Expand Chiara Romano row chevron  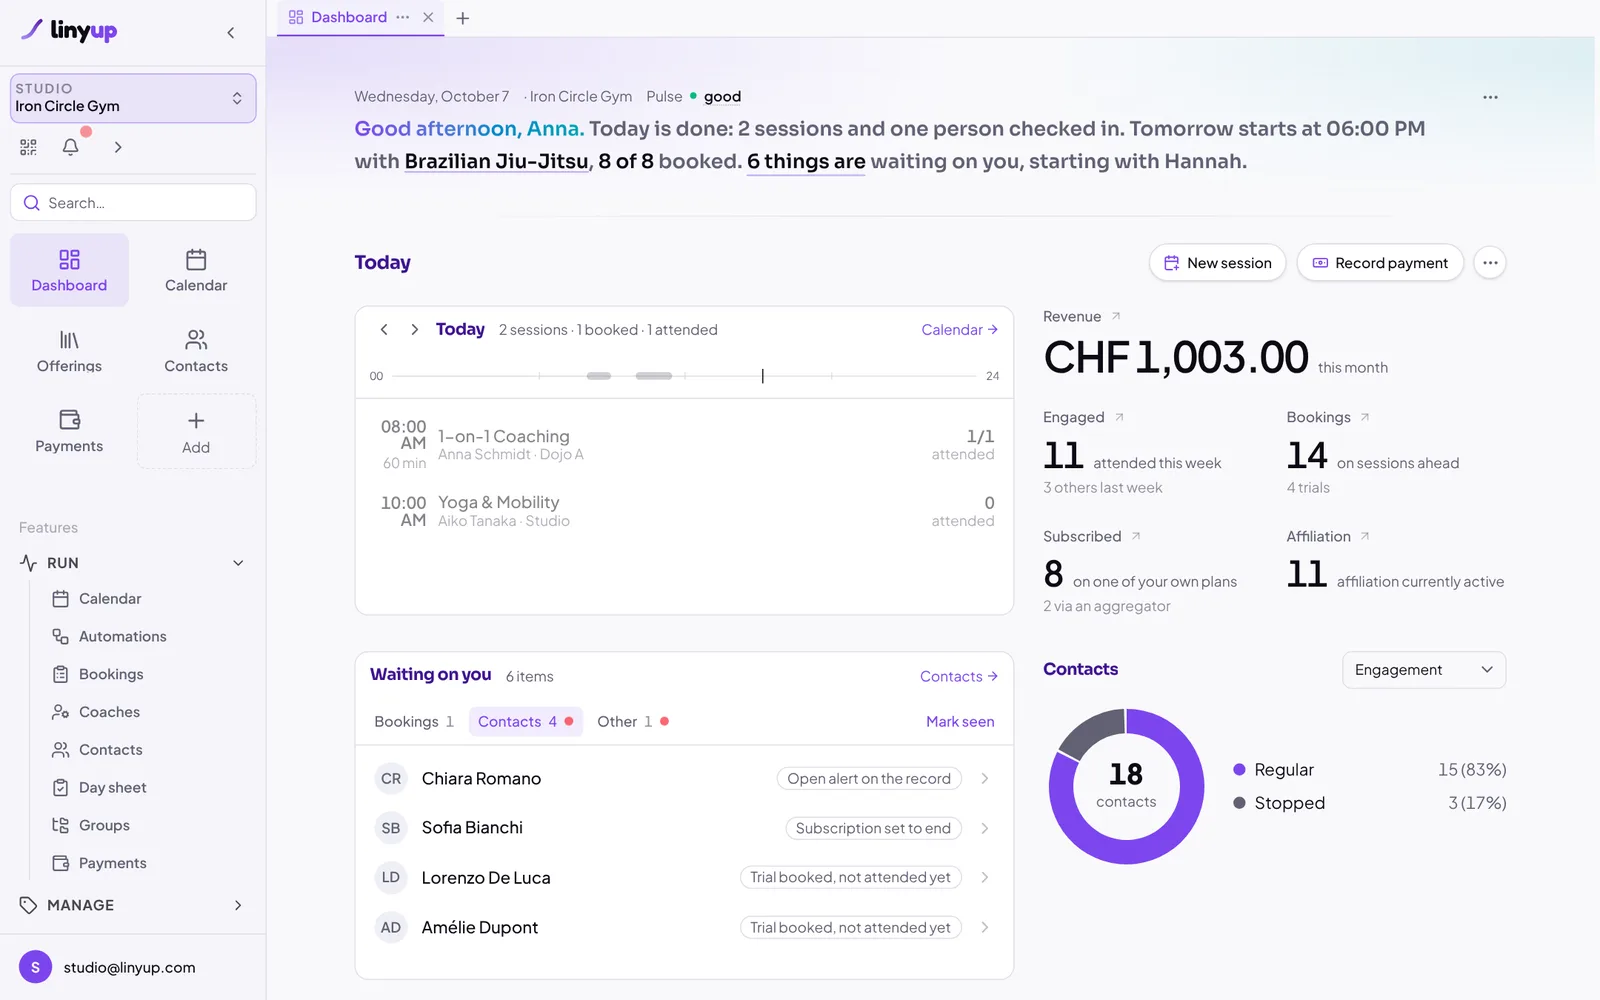pos(985,778)
